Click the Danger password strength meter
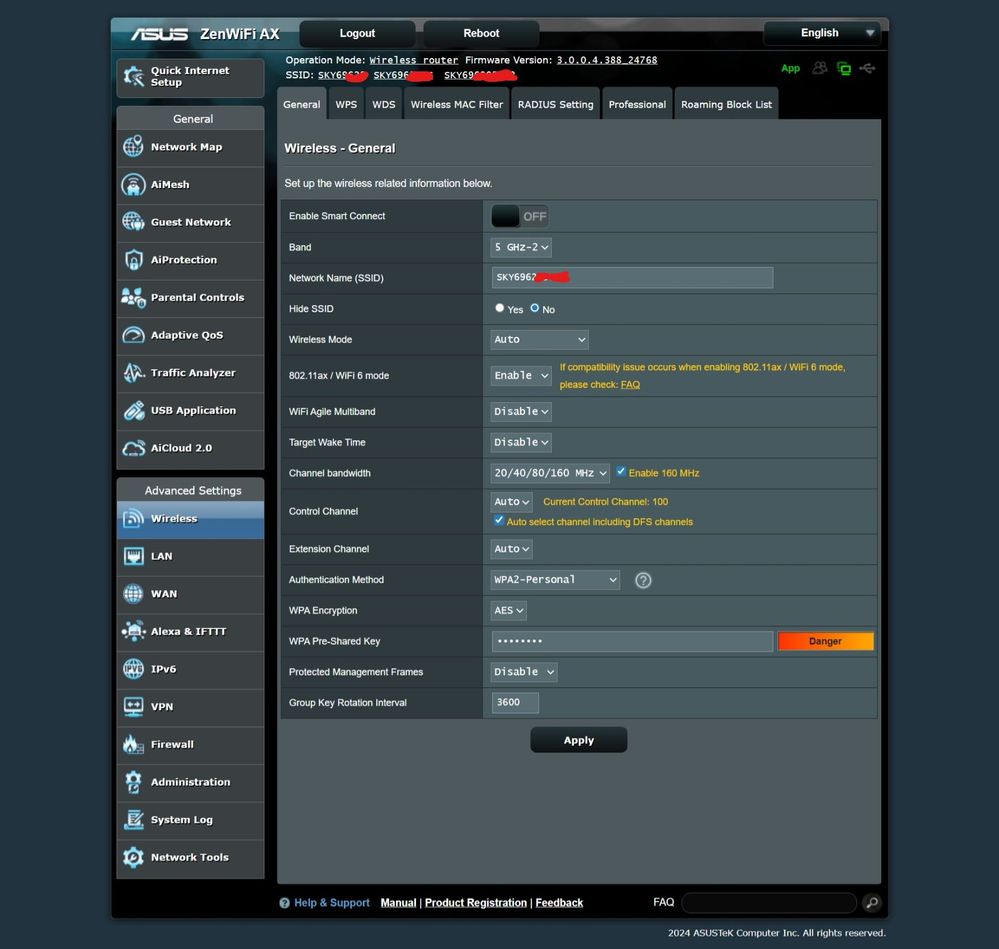Screen dimensions: 999x949 click(825, 641)
